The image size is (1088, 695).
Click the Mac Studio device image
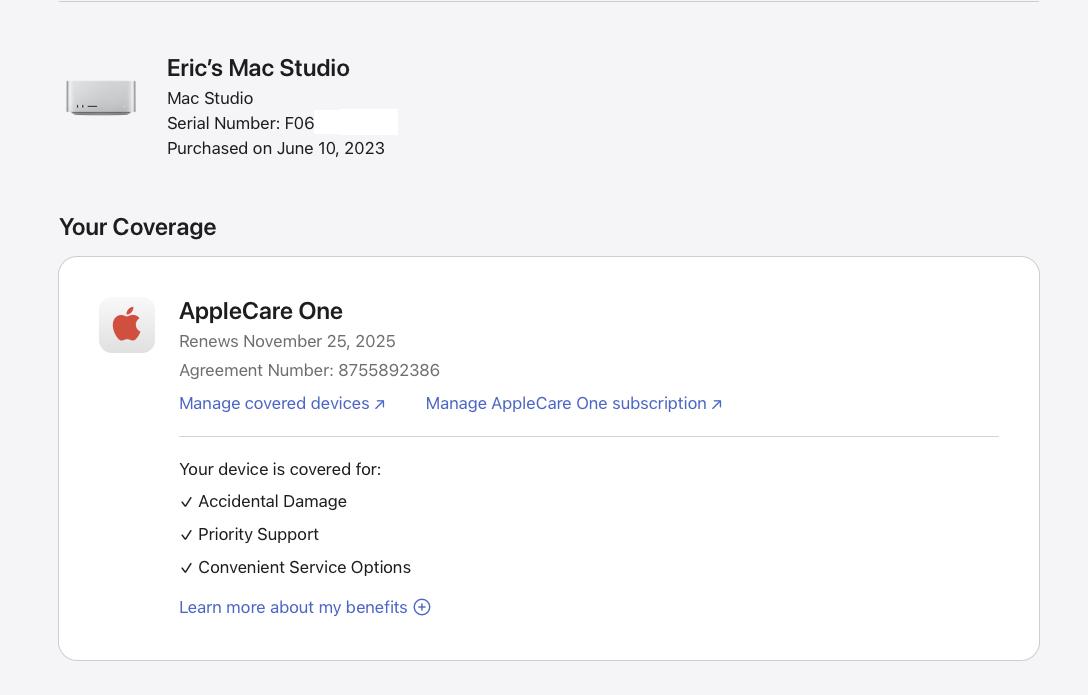click(101, 98)
